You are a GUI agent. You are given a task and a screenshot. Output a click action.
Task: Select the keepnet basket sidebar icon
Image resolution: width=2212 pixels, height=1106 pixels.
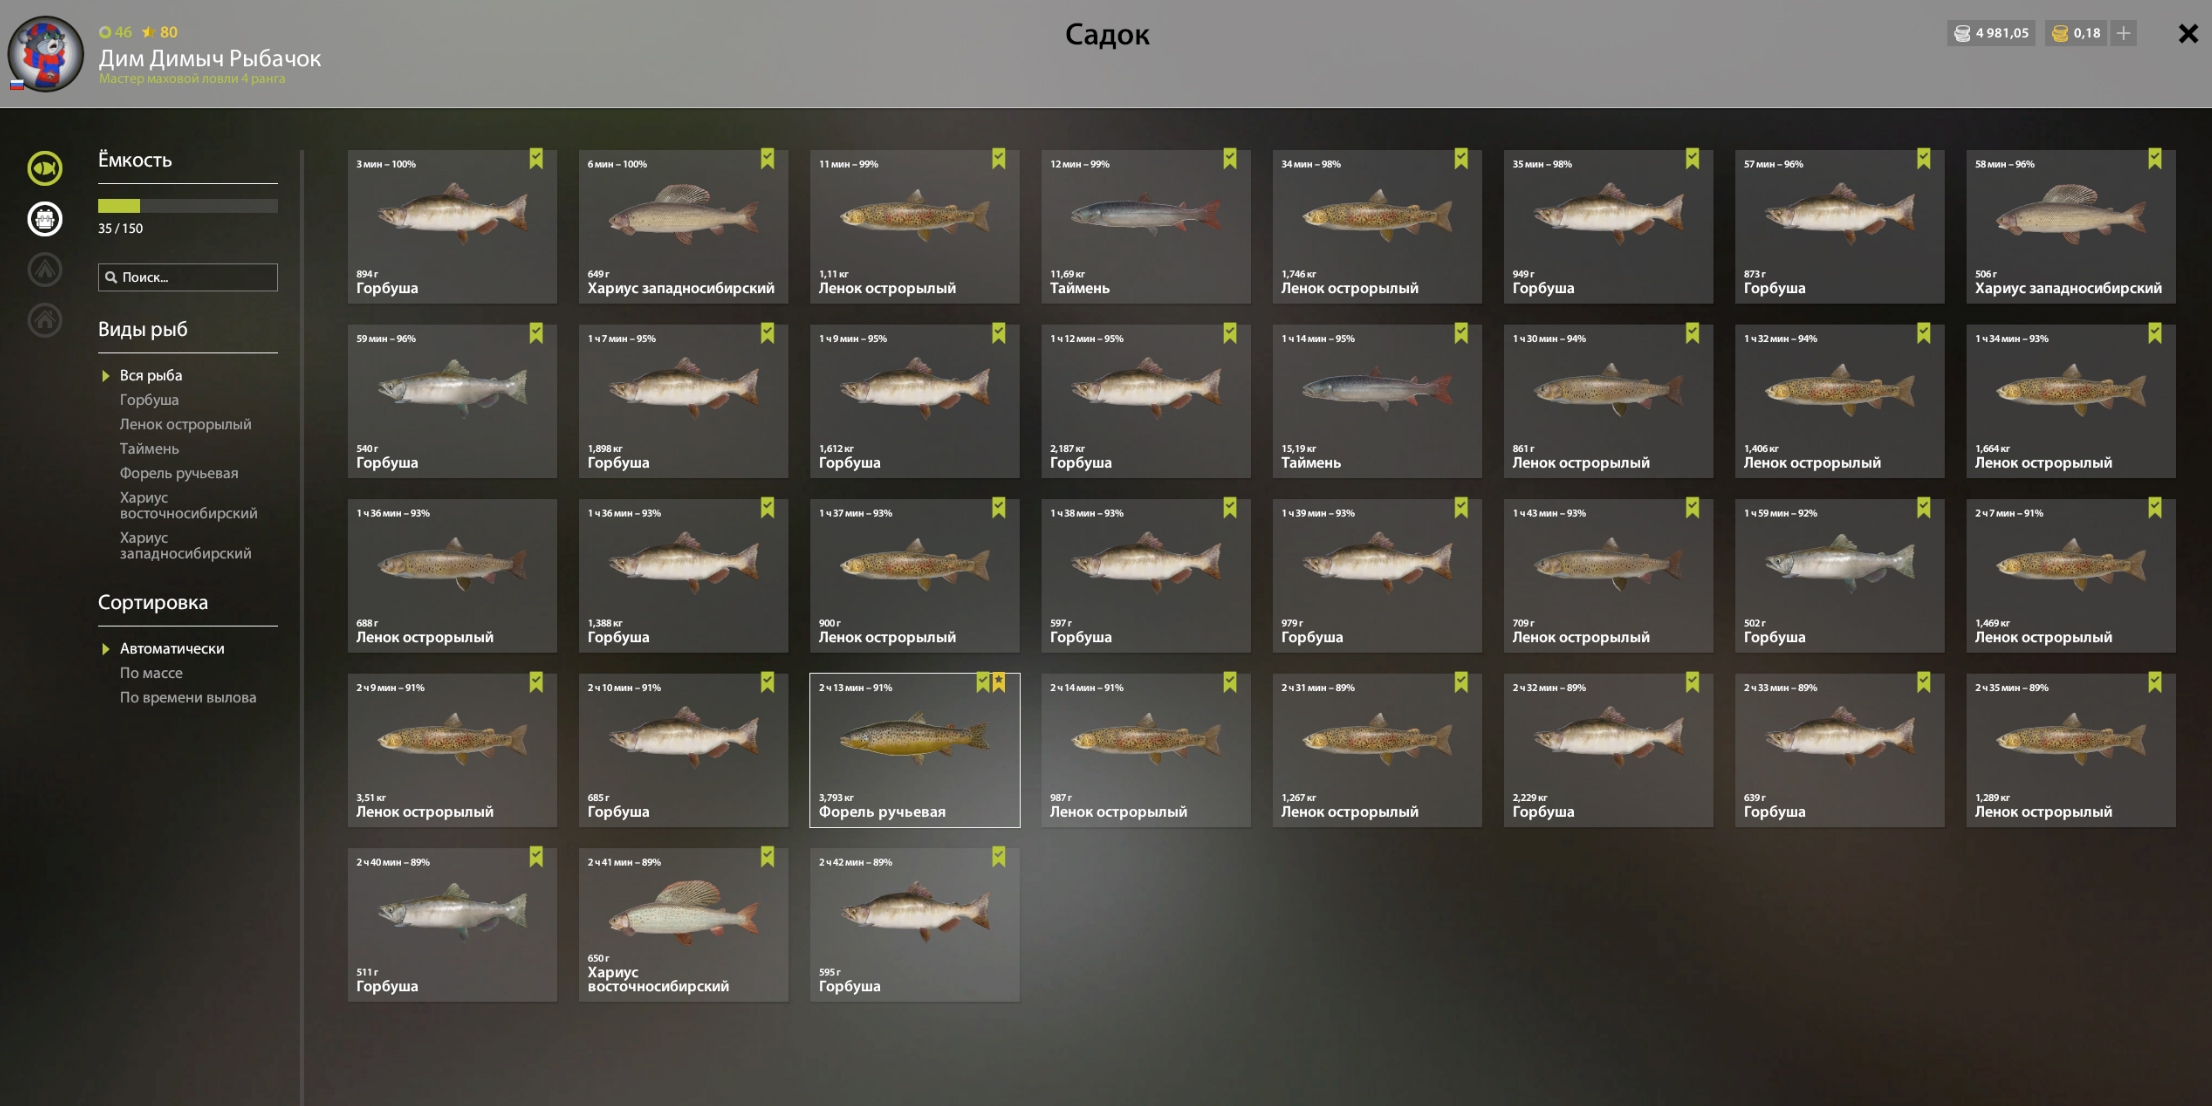tap(45, 219)
